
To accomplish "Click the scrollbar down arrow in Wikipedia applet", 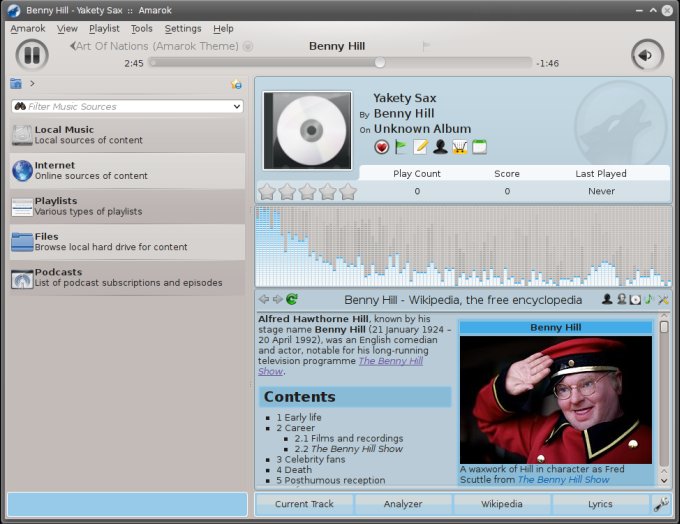I will pyautogui.click(x=664, y=480).
